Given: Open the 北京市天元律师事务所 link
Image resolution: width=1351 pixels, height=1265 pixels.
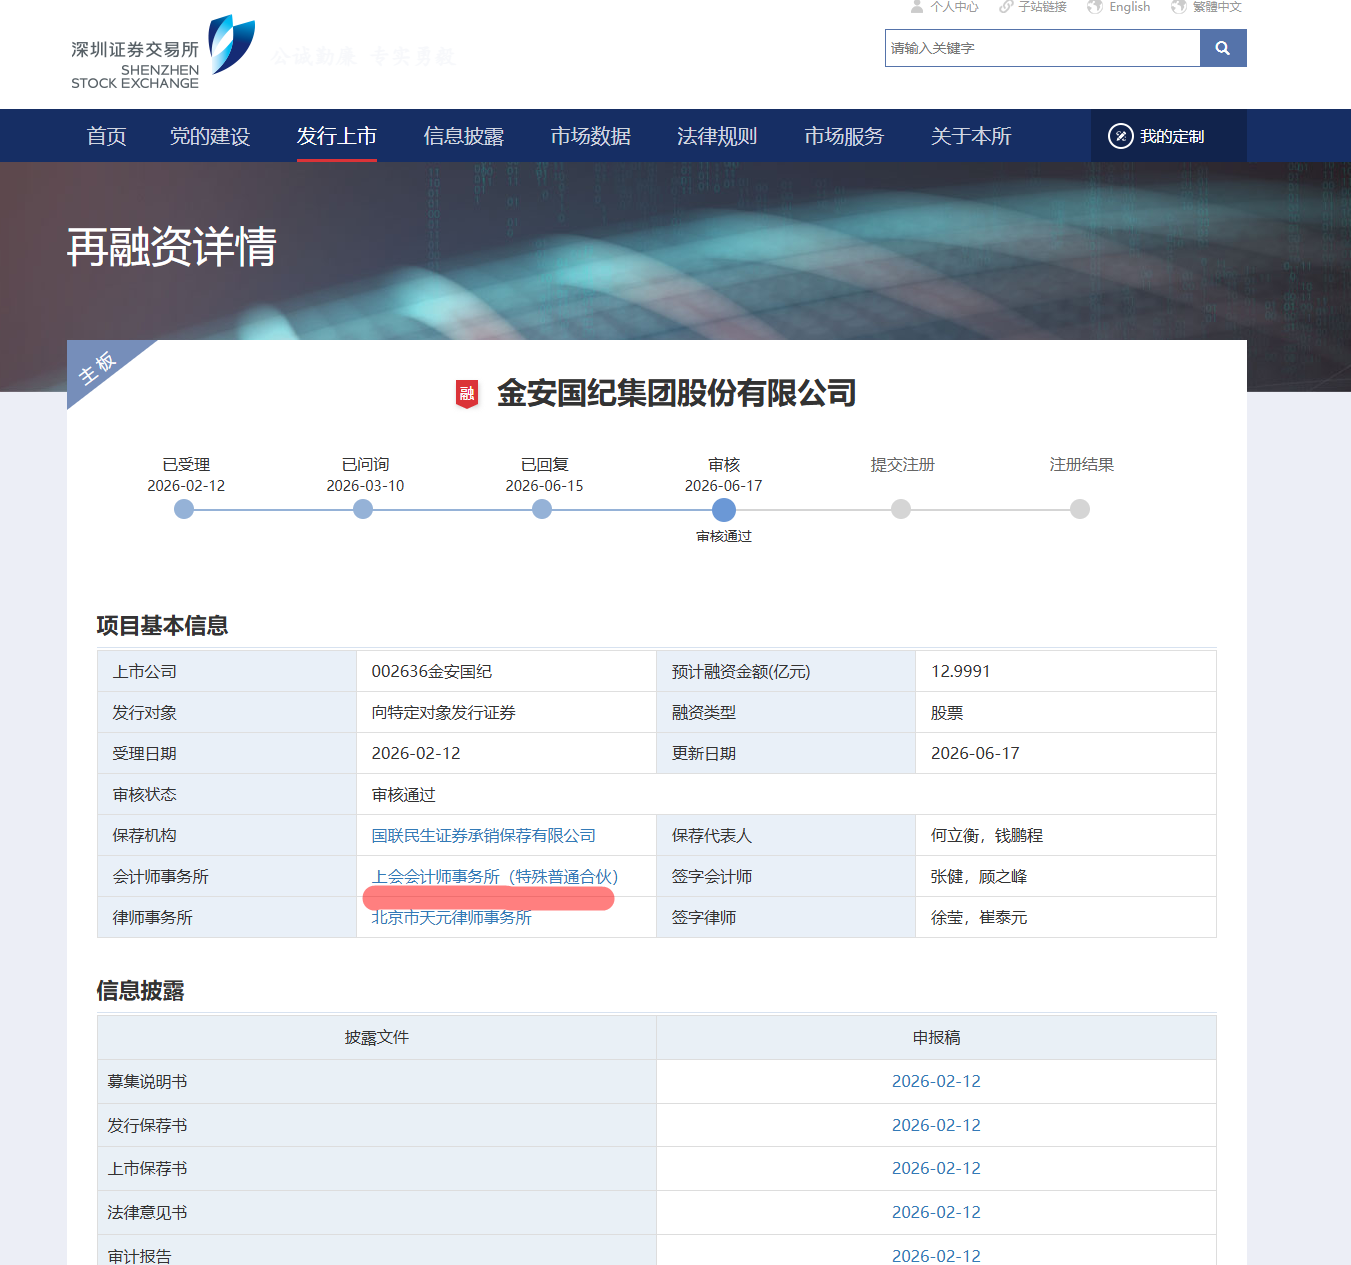Looking at the screenshot, I should point(452,918).
